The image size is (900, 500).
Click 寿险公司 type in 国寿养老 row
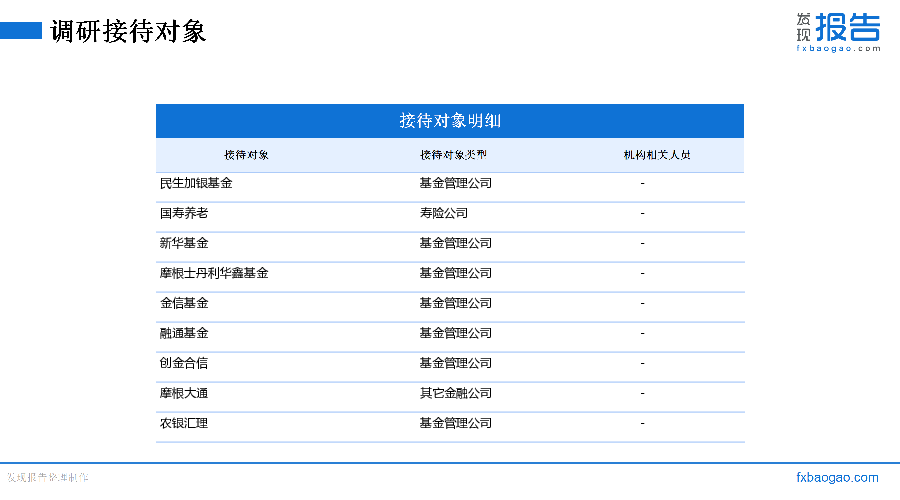(444, 213)
